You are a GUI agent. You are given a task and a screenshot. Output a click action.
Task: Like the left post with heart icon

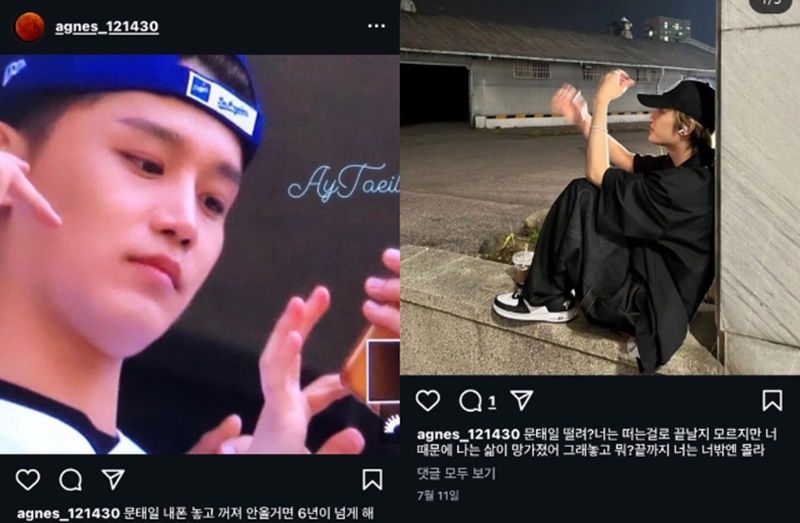point(28,480)
